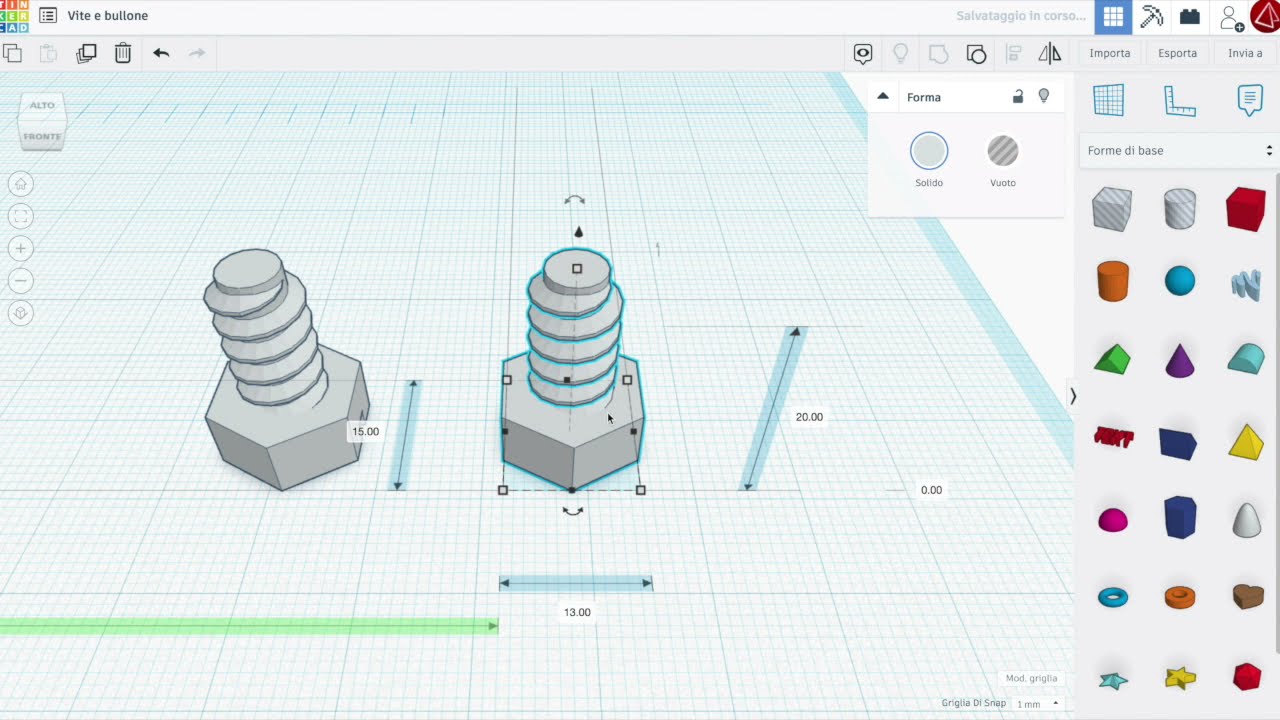This screenshot has width=1280, height=720.
Task: Open the Forme di base dropdown
Action: tap(1178, 151)
